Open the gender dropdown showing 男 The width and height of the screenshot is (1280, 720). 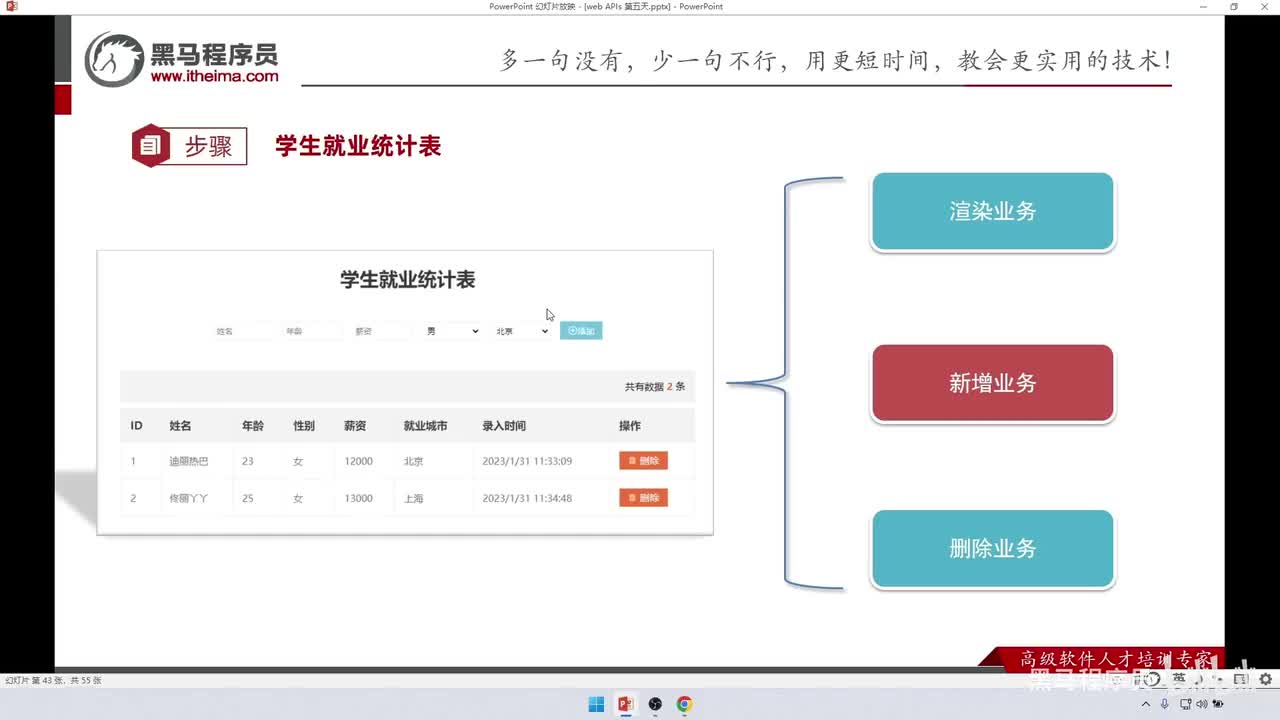click(452, 331)
